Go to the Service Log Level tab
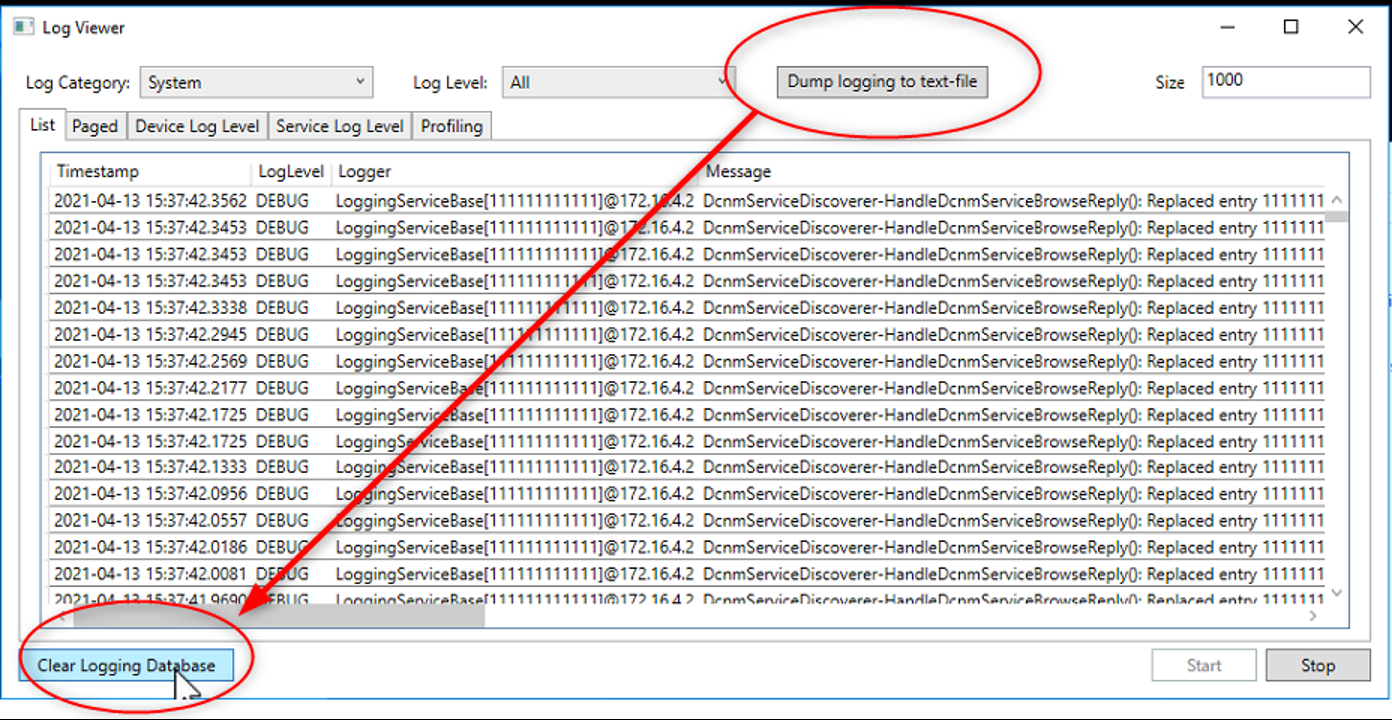 coord(340,126)
